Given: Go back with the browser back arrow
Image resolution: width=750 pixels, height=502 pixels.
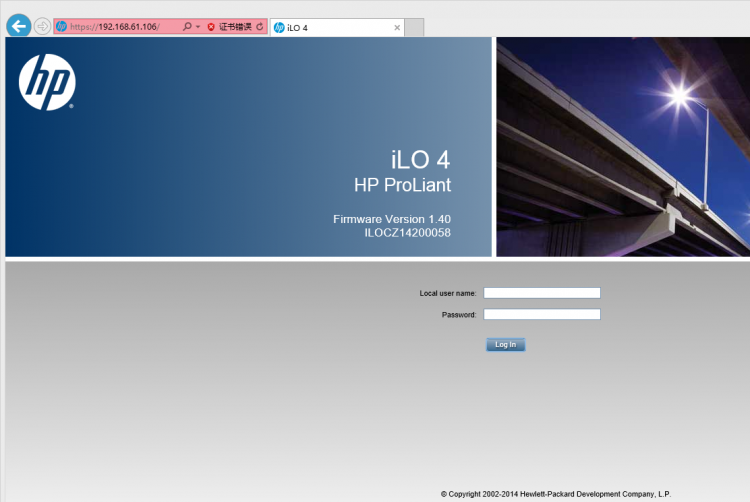Looking at the screenshot, I should click(19, 26).
